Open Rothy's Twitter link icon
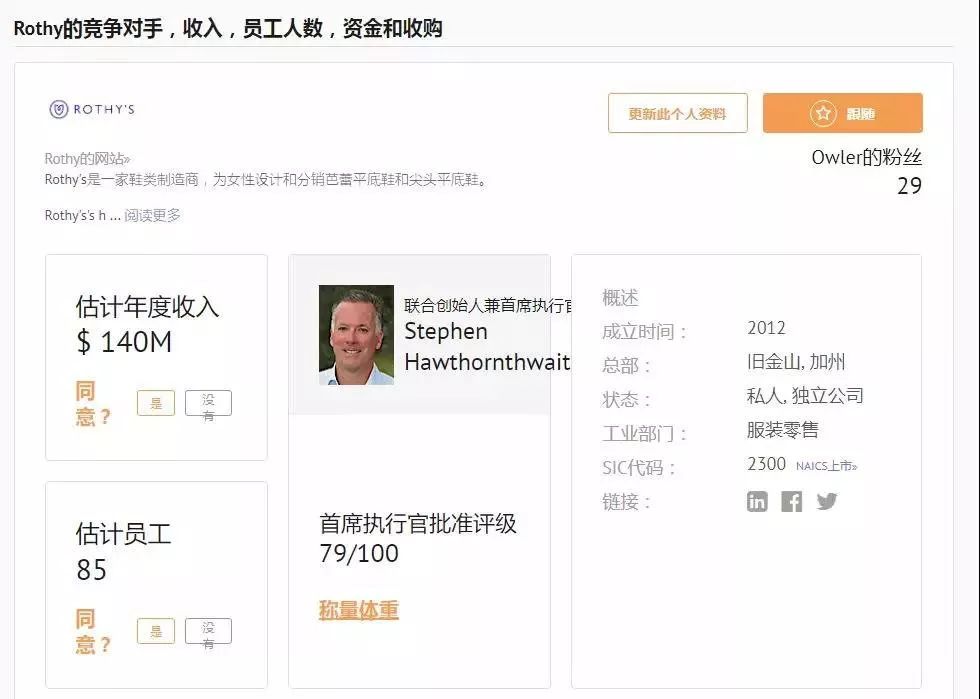This screenshot has height=699, width=980. click(826, 501)
